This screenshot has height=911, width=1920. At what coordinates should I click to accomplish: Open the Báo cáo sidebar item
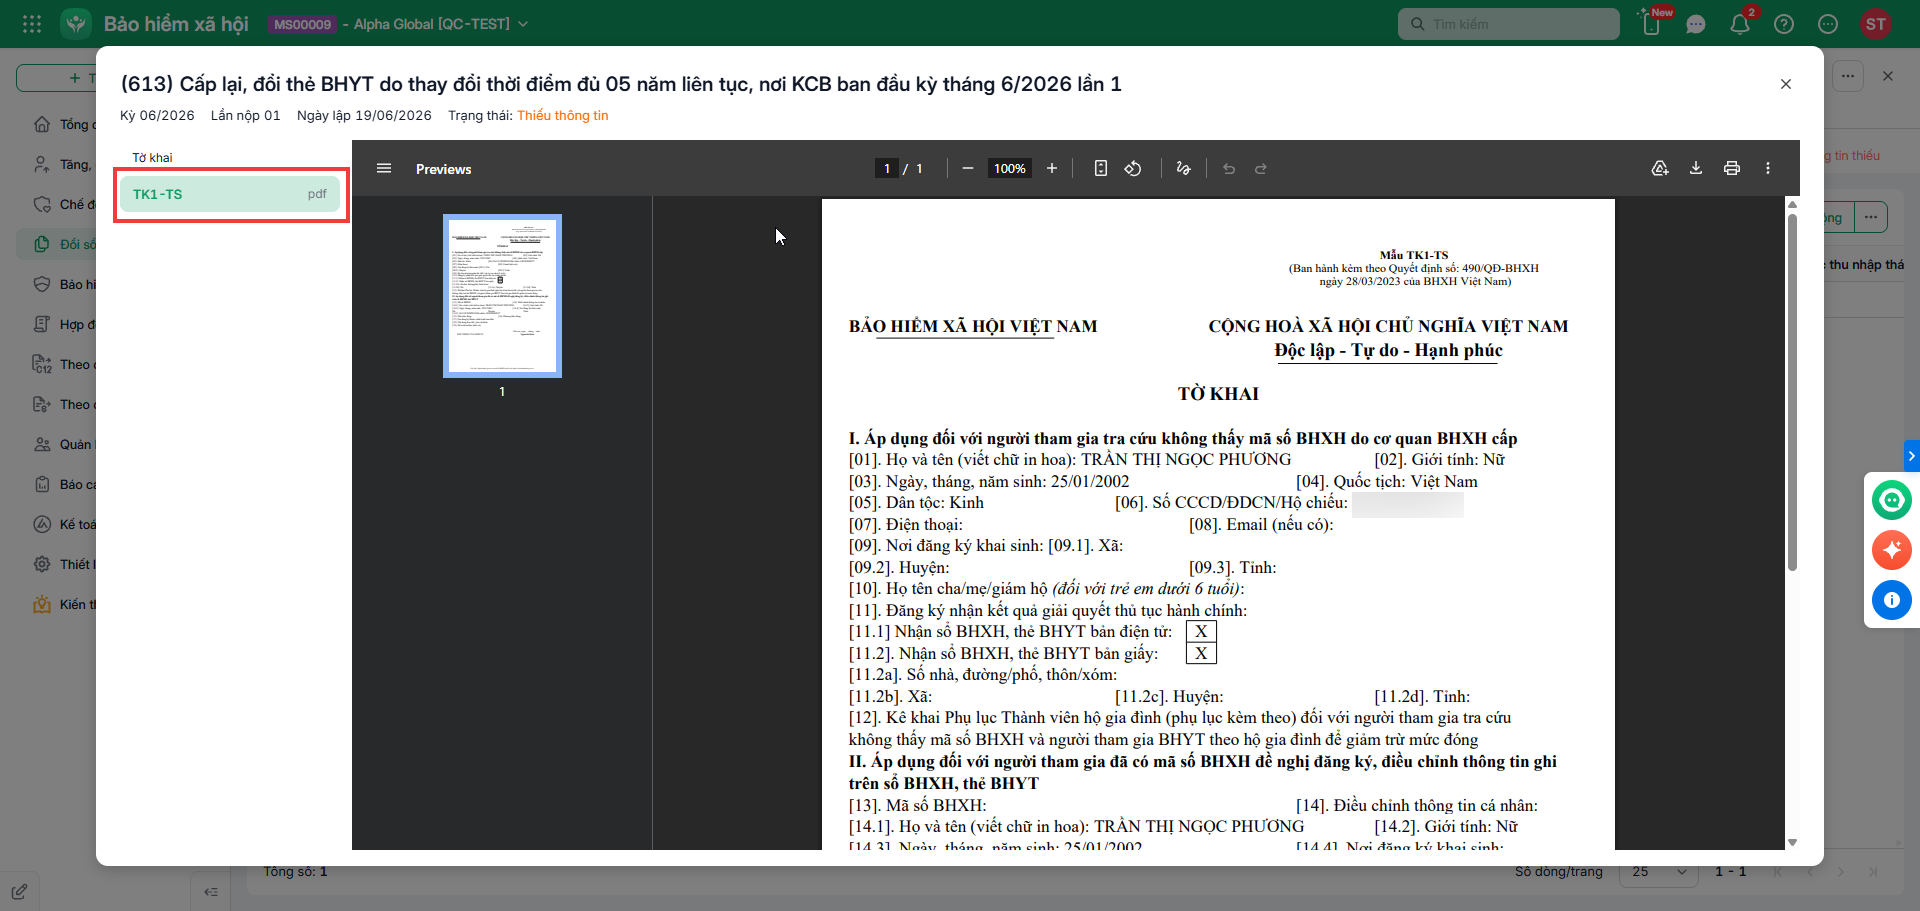62,484
